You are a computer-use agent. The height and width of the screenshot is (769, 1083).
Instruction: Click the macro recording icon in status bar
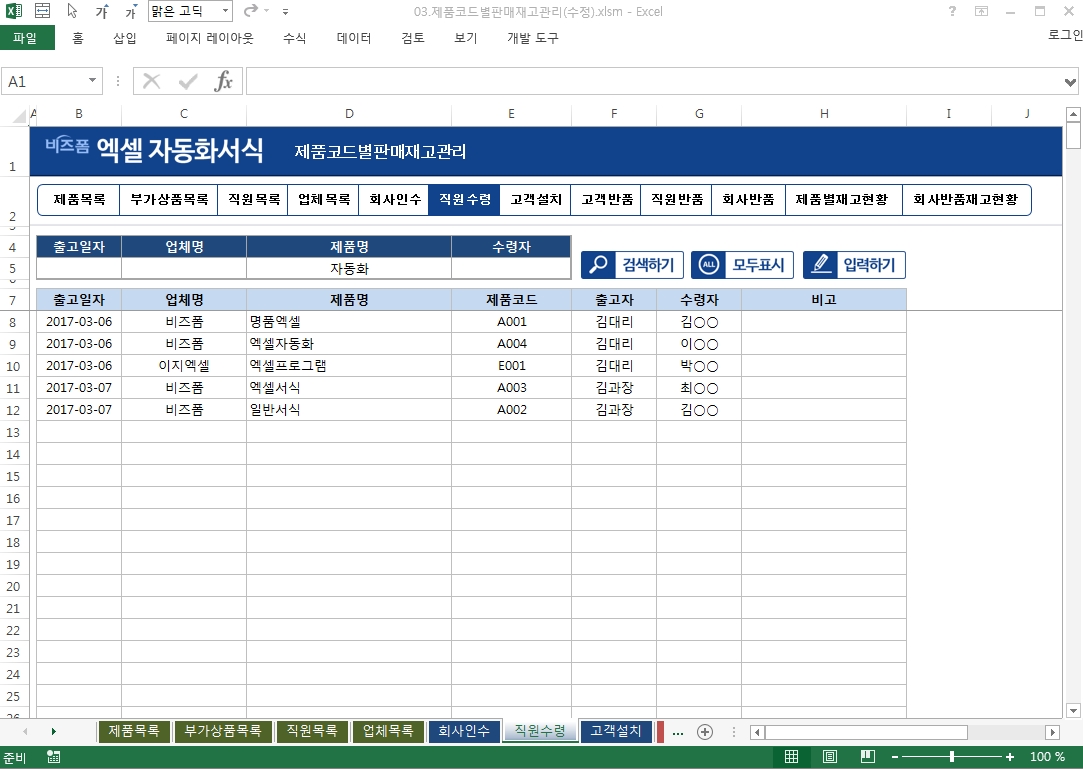(x=53, y=757)
